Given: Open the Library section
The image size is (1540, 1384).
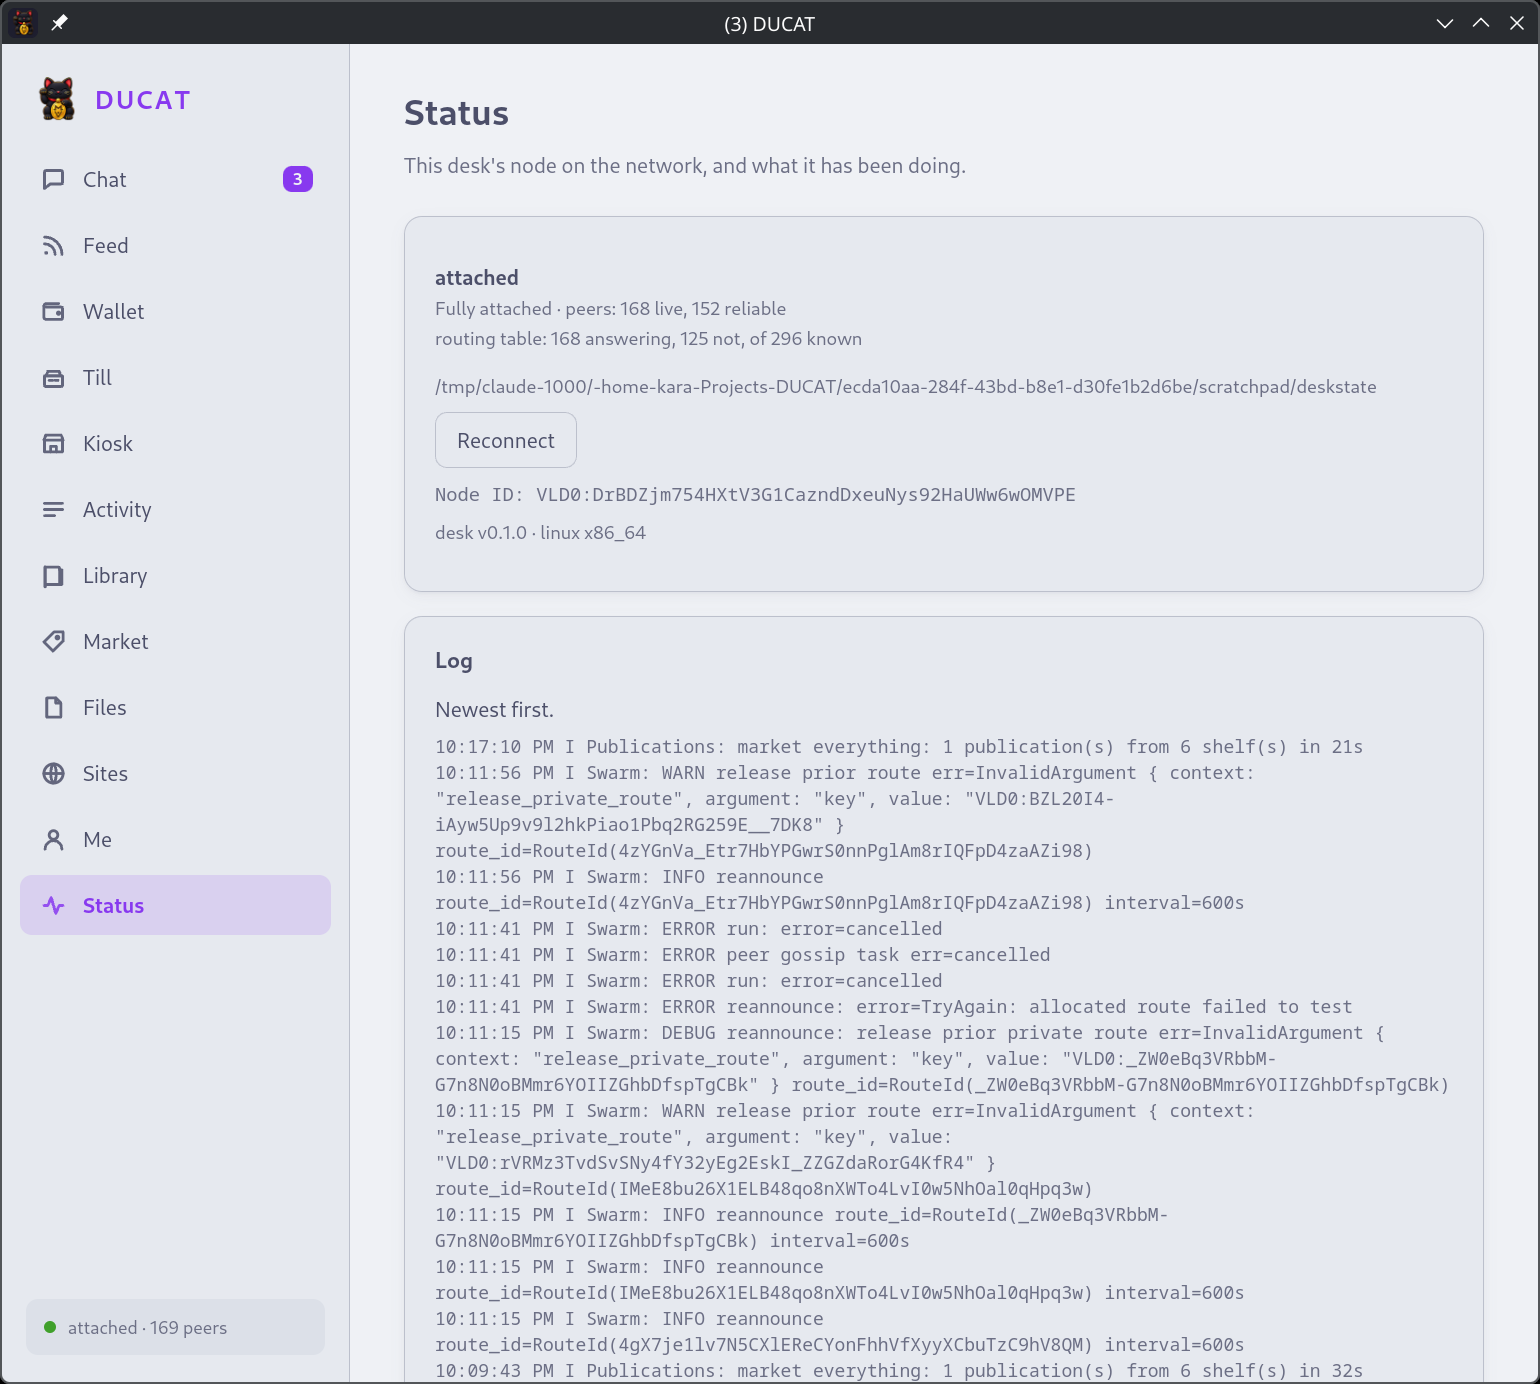Looking at the screenshot, I should pos(176,576).
